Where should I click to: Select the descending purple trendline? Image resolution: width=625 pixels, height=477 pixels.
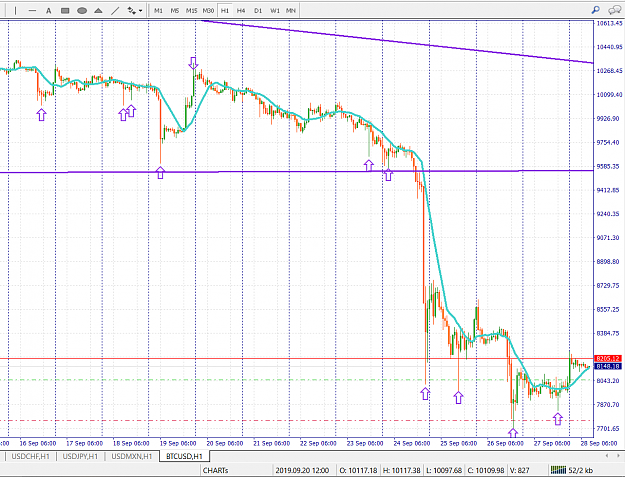point(399,42)
